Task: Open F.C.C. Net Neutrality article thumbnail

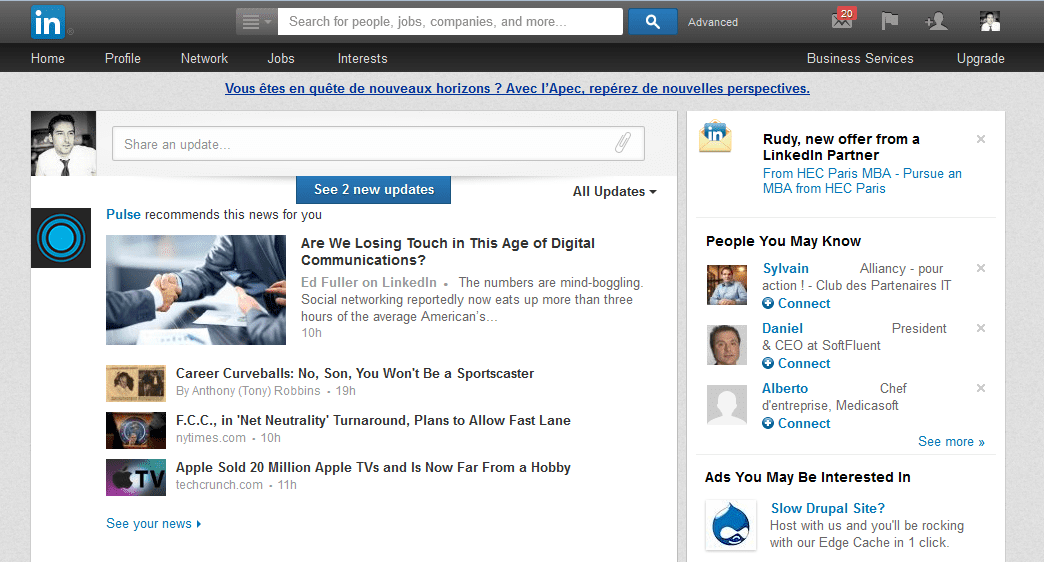Action: point(136,430)
